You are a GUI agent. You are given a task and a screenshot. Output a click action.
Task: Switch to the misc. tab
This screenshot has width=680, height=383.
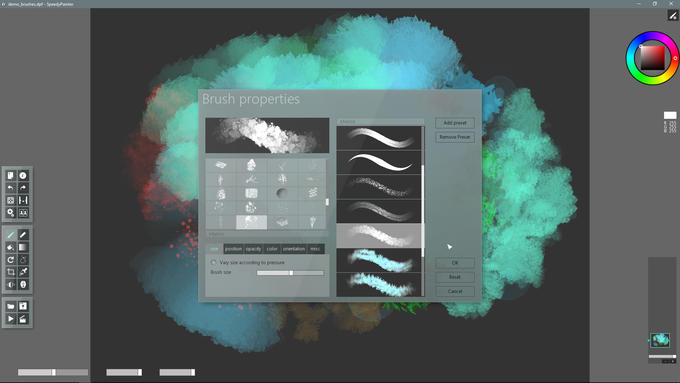(315, 249)
